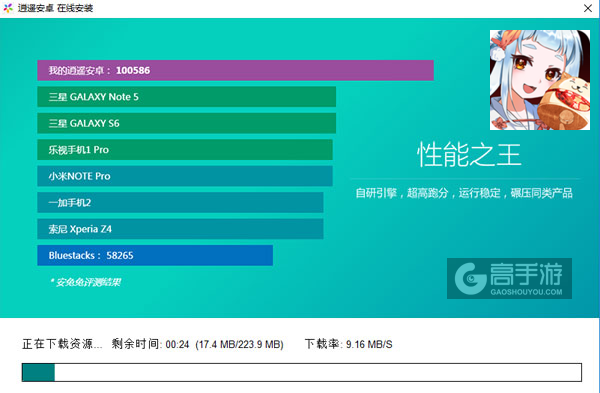
Task: Click the 9.16 MB/S download rate
Action: pyautogui.click(x=369, y=344)
